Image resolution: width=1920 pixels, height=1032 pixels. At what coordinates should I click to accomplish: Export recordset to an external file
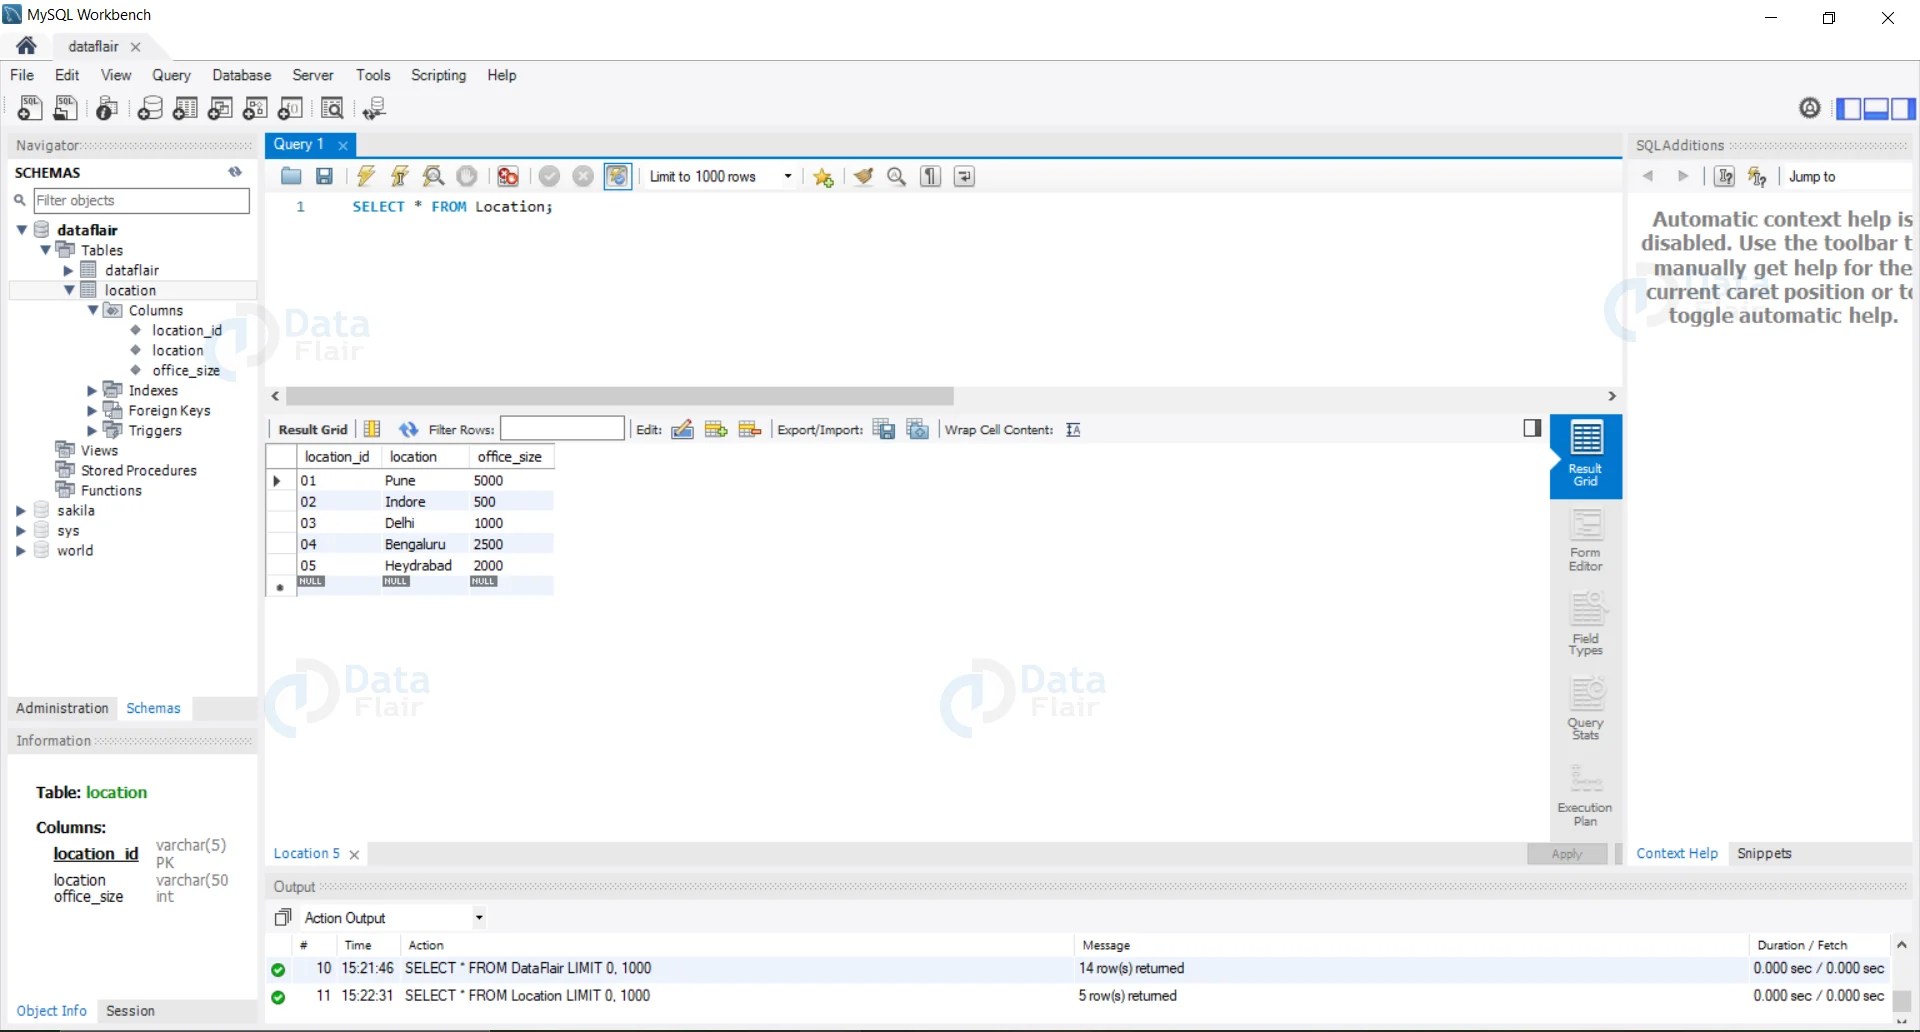pos(884,430)
